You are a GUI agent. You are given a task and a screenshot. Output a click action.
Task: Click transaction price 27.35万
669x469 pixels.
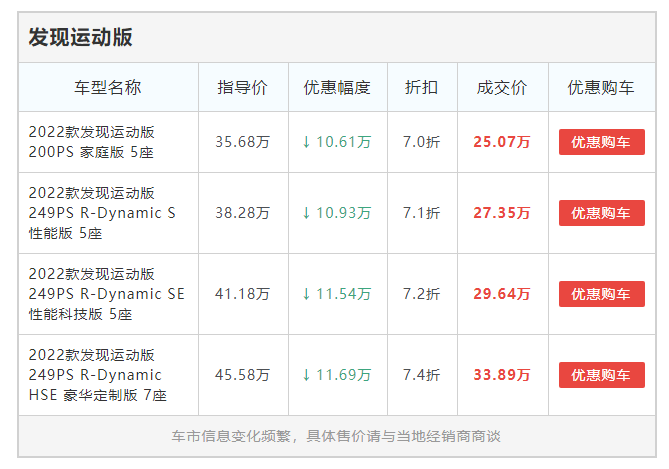(x=502, y=213)
